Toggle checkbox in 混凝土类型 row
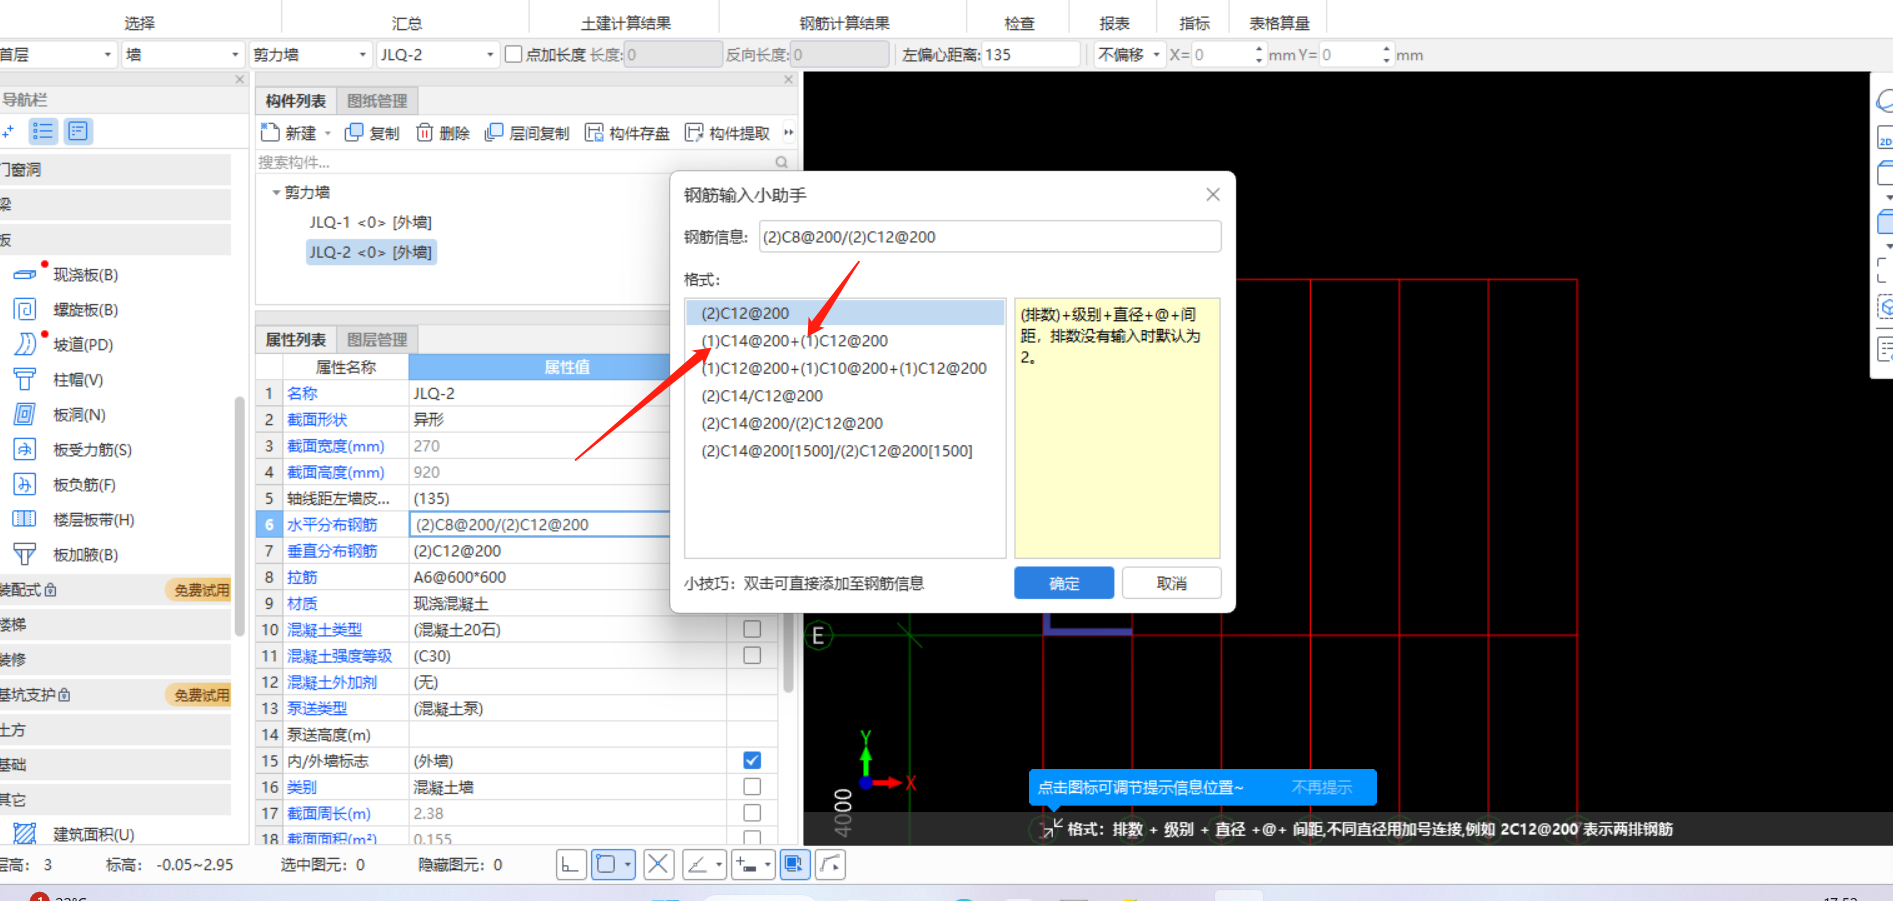This screenshot has height=901, width=1893. coord(752,629)
